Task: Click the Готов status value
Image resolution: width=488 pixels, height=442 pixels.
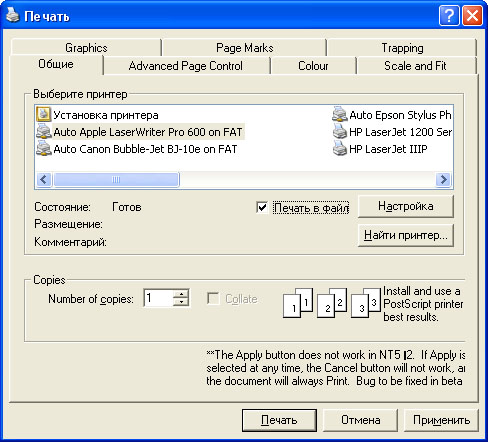Action: pos(127,207)
